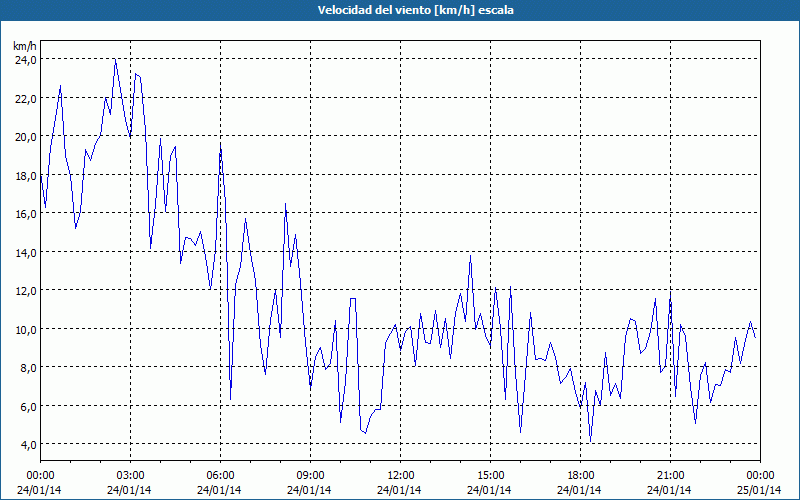Click the wind speed peak at 24 km/h
Screen dimensions: 800x500
(x=115, y=59)
